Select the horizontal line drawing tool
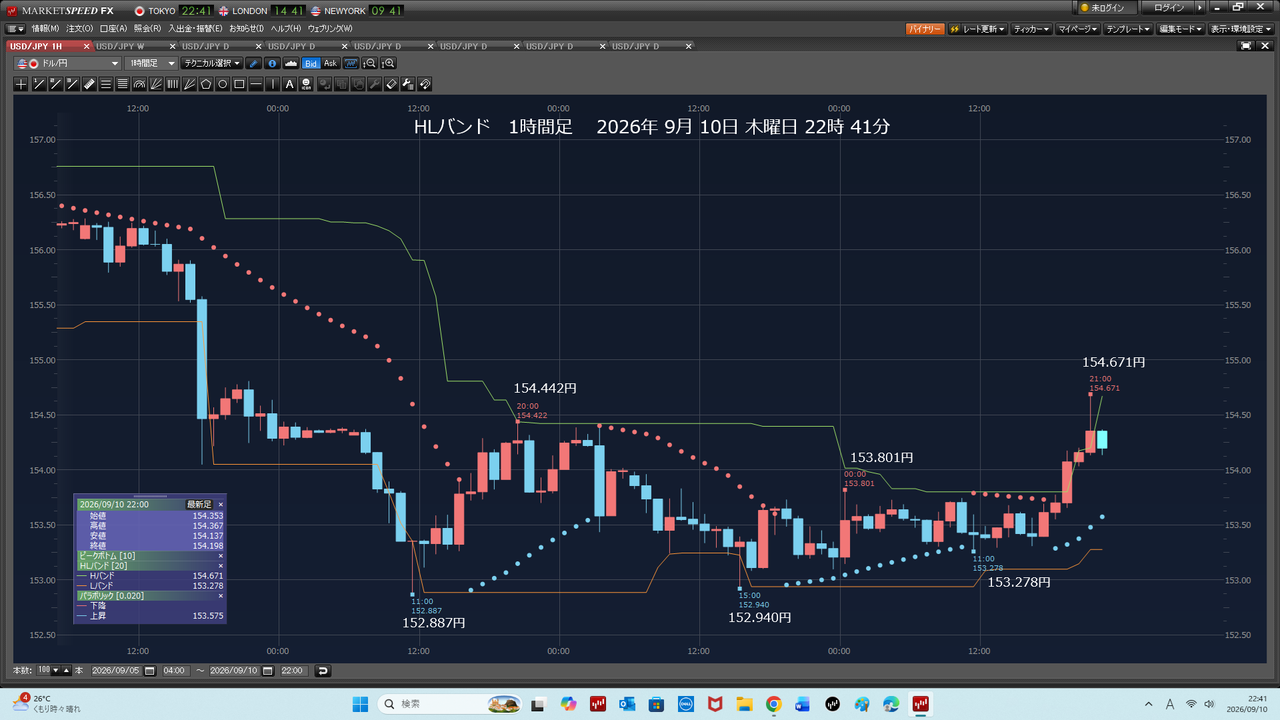1280x720 pixels. click(x=256, y=84)
